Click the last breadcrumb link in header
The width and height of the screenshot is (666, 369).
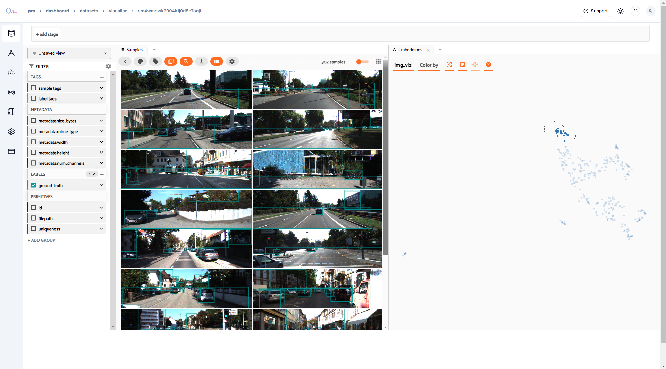pos(169,11)
